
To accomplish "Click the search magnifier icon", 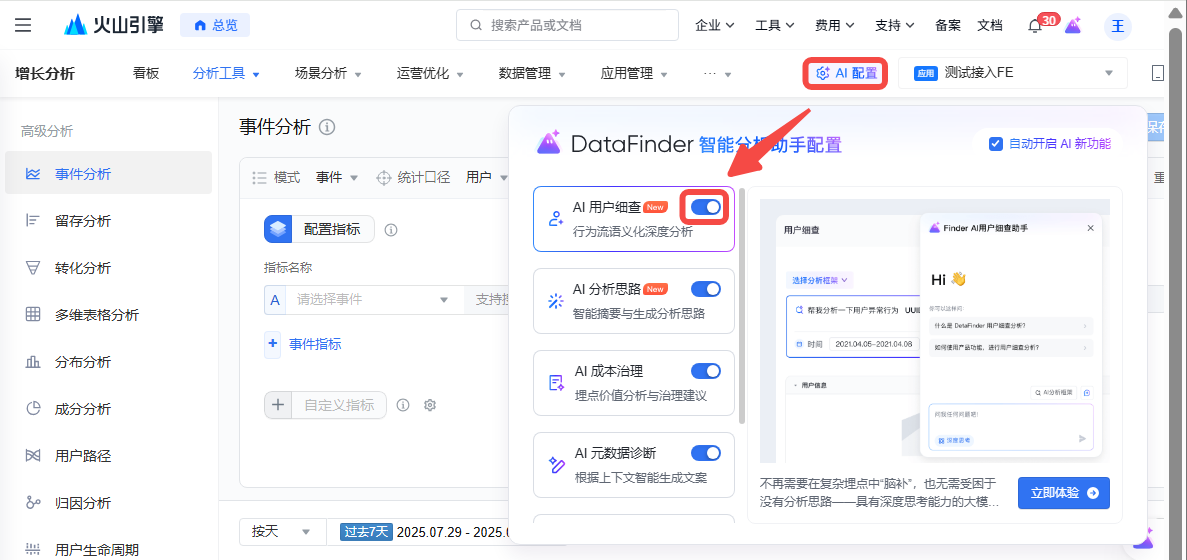I will coord(476,25).
